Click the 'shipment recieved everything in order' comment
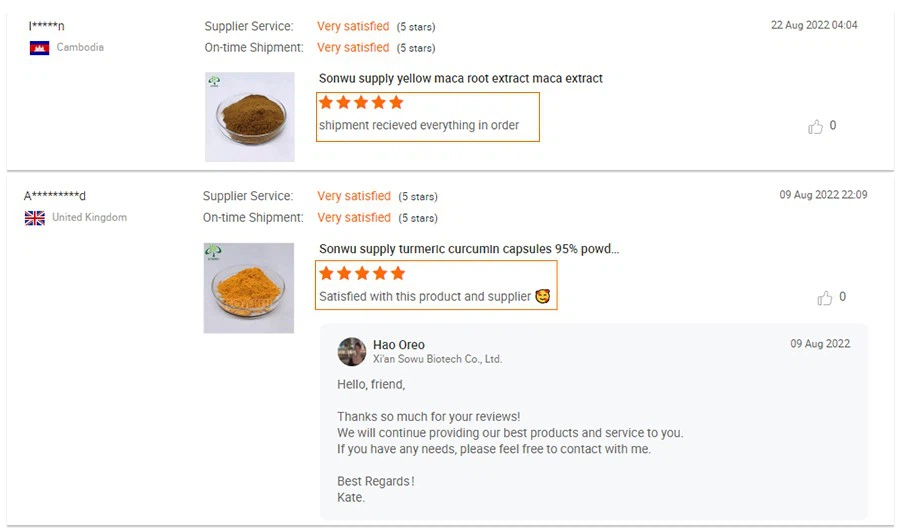 (418, 126)
